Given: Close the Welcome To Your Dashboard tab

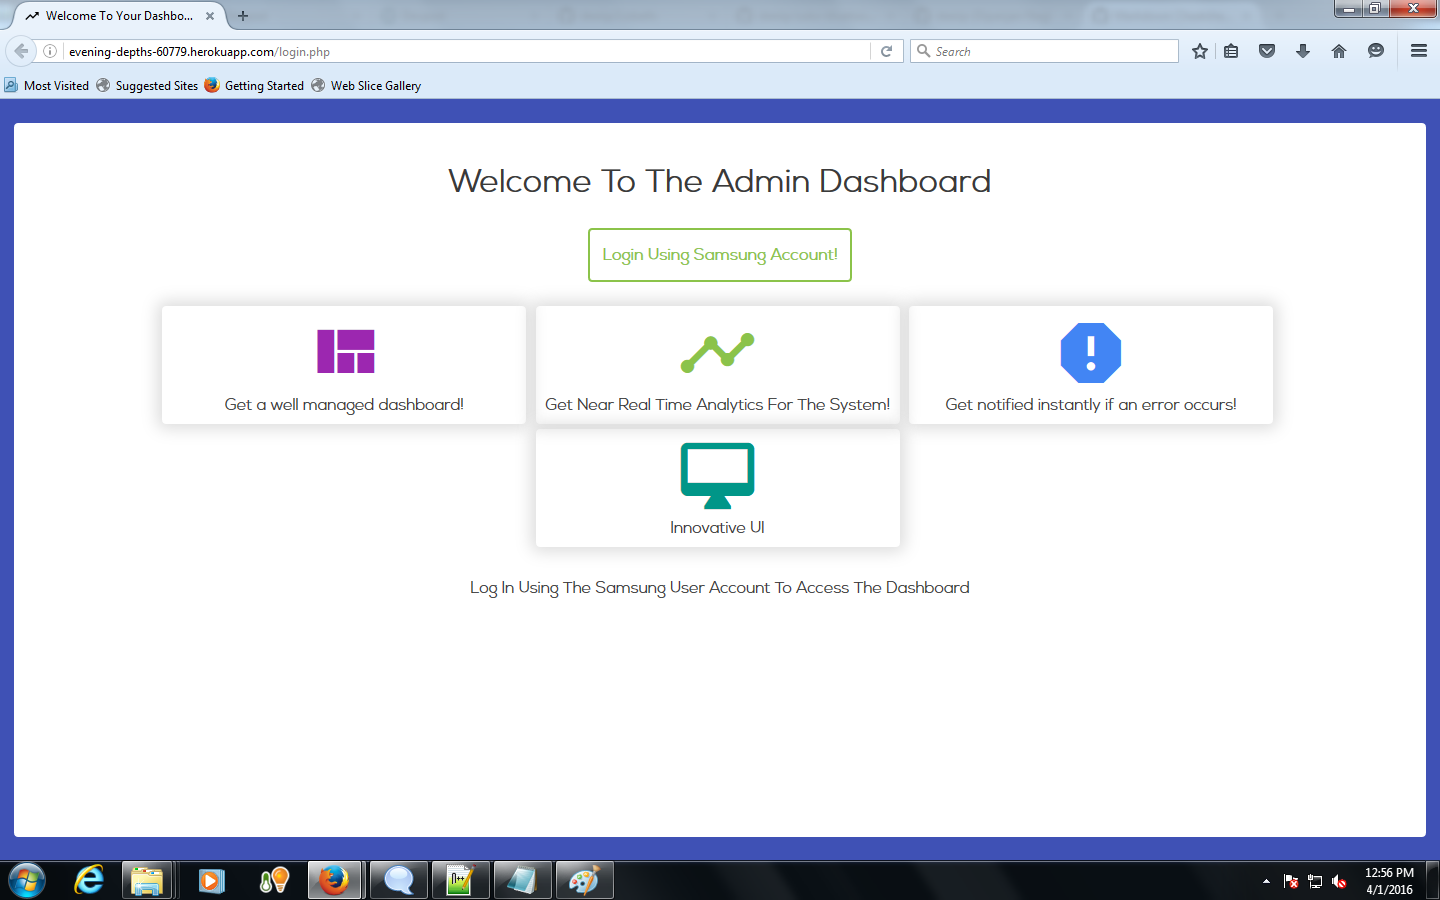Looking at the screenshot, I should point(210,16).
